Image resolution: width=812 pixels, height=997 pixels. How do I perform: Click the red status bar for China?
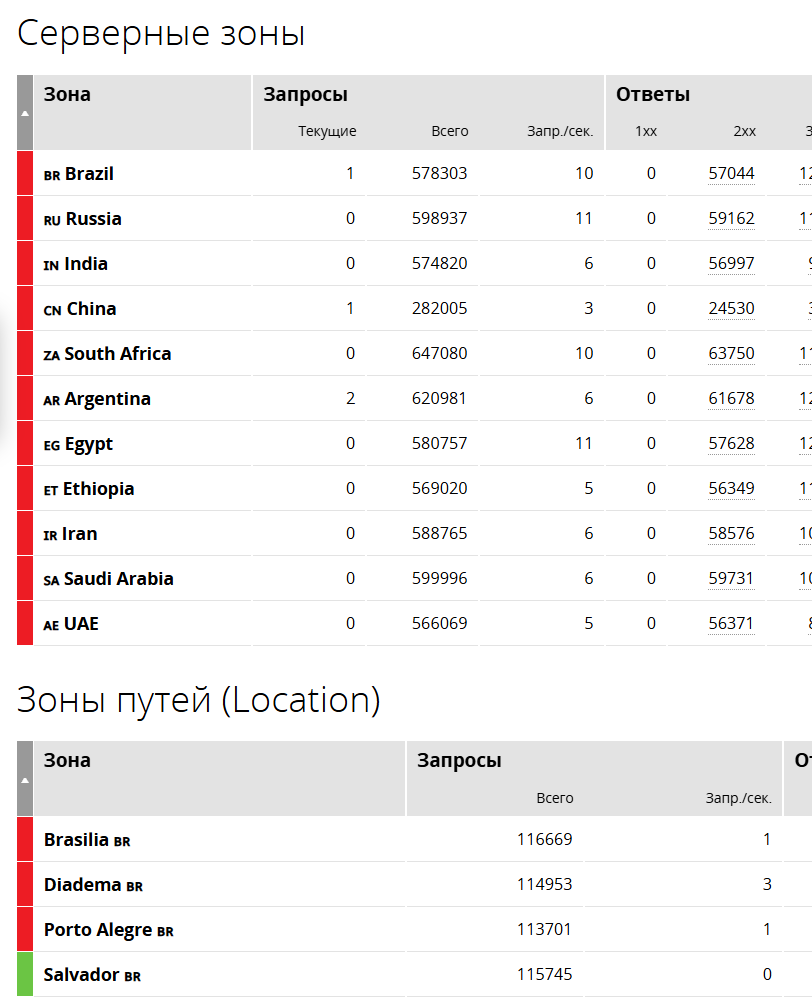(25, 308)
